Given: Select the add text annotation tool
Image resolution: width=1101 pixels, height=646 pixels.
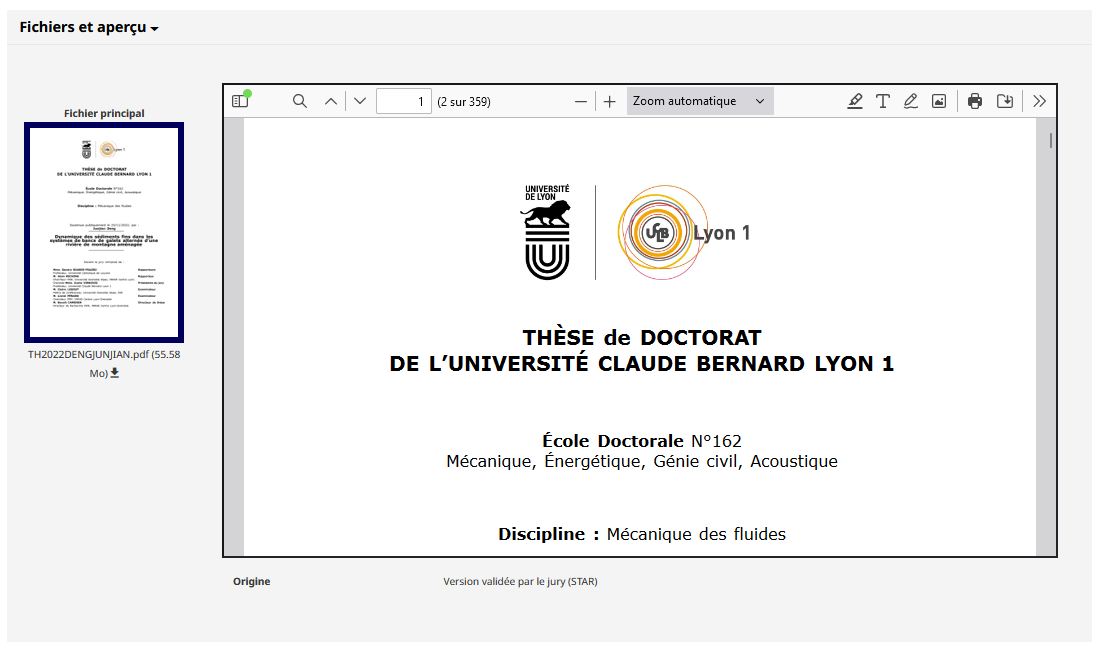Looking at the screenshot, I should [x=883, y=101].
